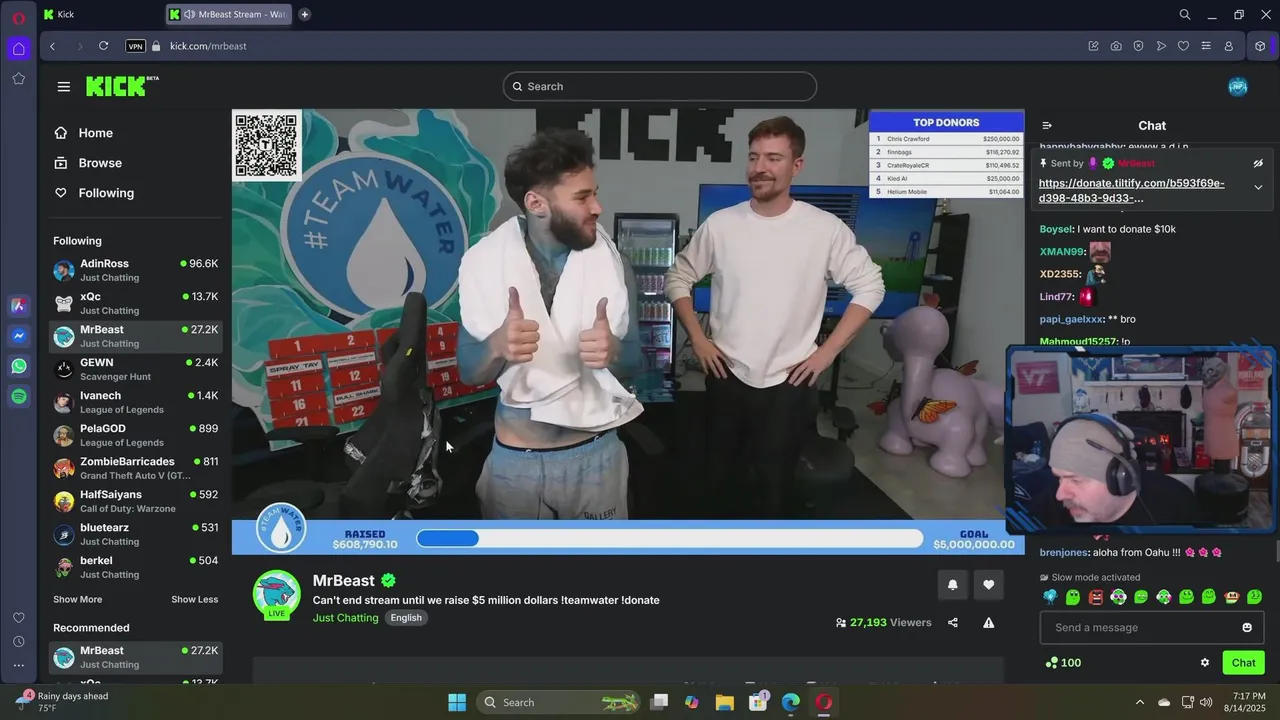This screenshot has height=720, width=1280.
Task: Open Ivanech League of Legends channel
Action: [x=136, y=402]
